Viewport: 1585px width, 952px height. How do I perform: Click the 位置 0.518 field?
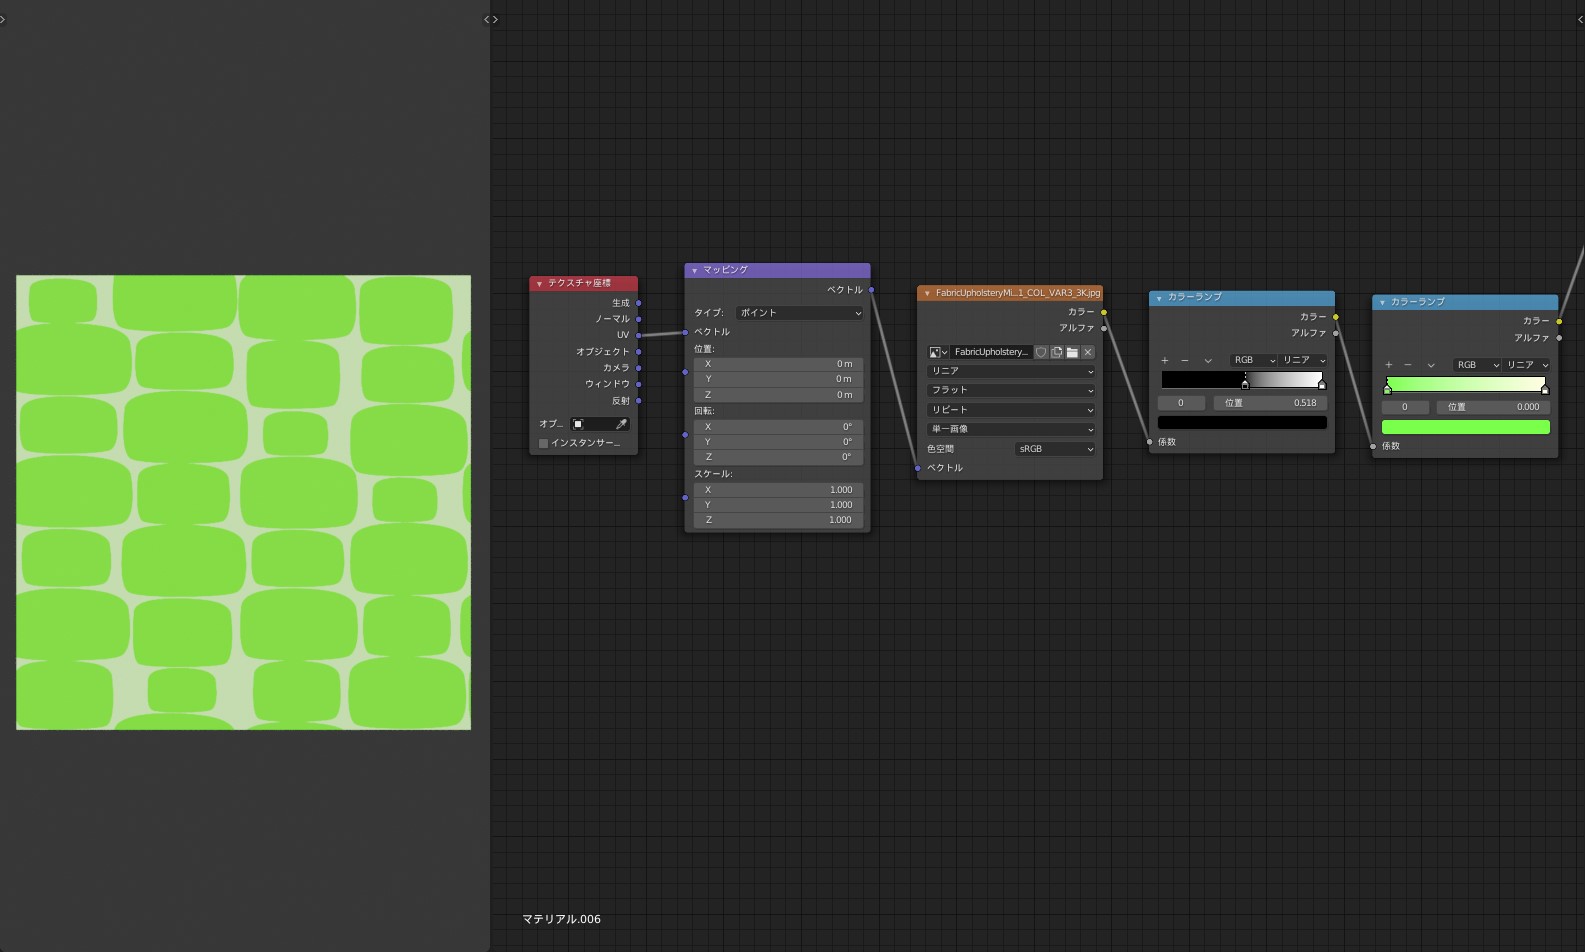pyautogui.click(x=1270, y=403)
